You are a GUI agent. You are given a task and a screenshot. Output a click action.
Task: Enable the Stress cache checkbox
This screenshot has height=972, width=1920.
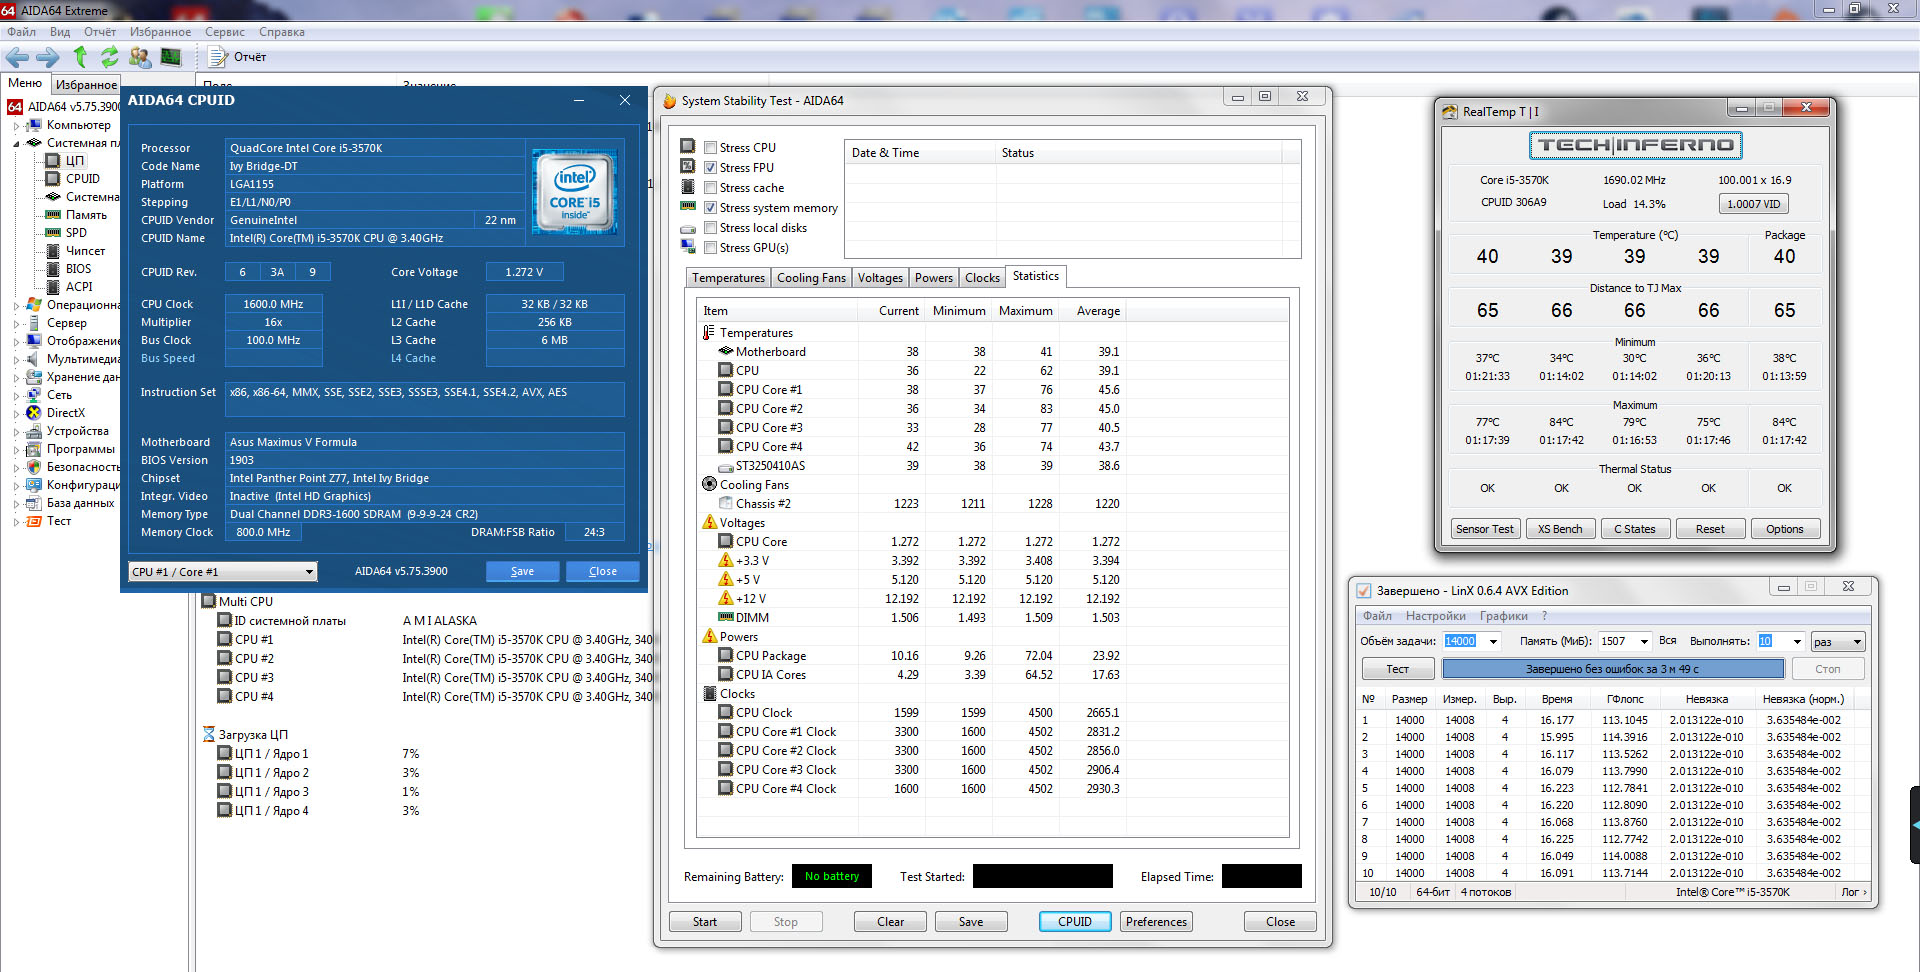pos(710,188)
